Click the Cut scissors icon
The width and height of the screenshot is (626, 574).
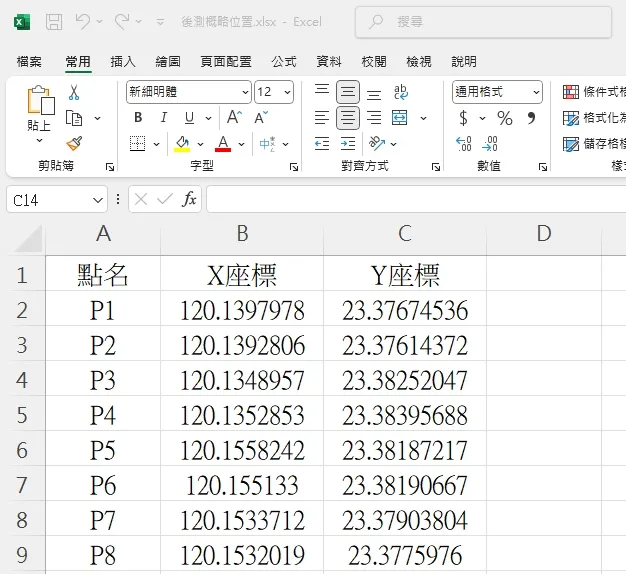click(73, 92)
